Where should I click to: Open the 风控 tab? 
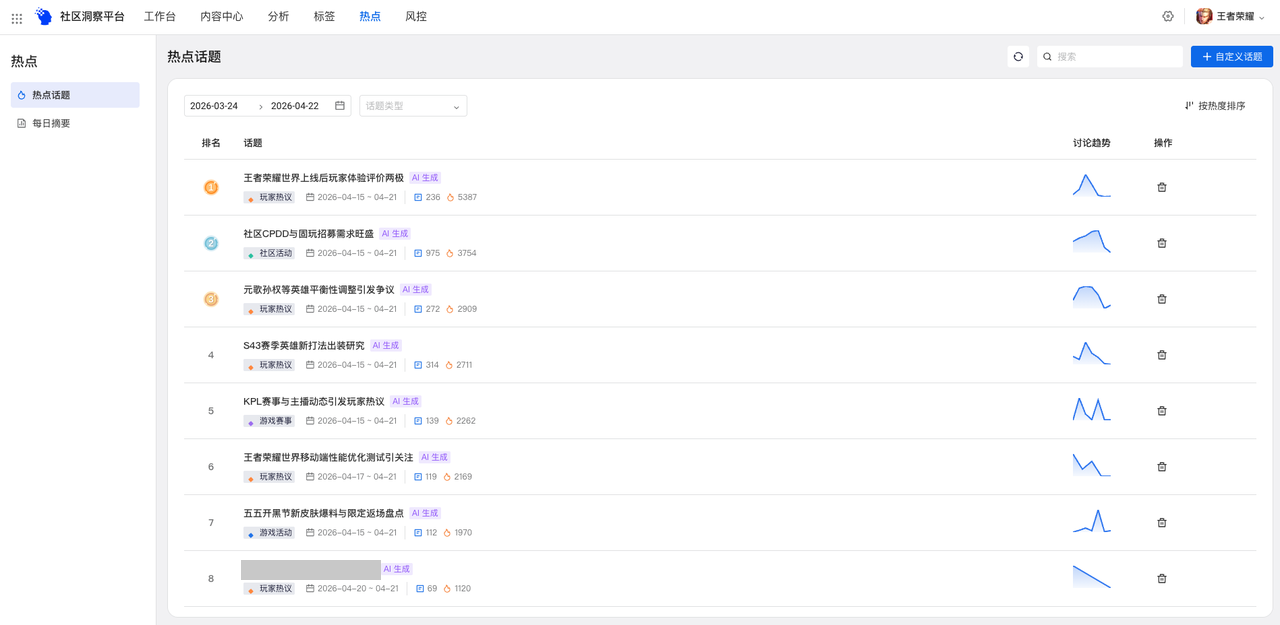pos(416,16)
